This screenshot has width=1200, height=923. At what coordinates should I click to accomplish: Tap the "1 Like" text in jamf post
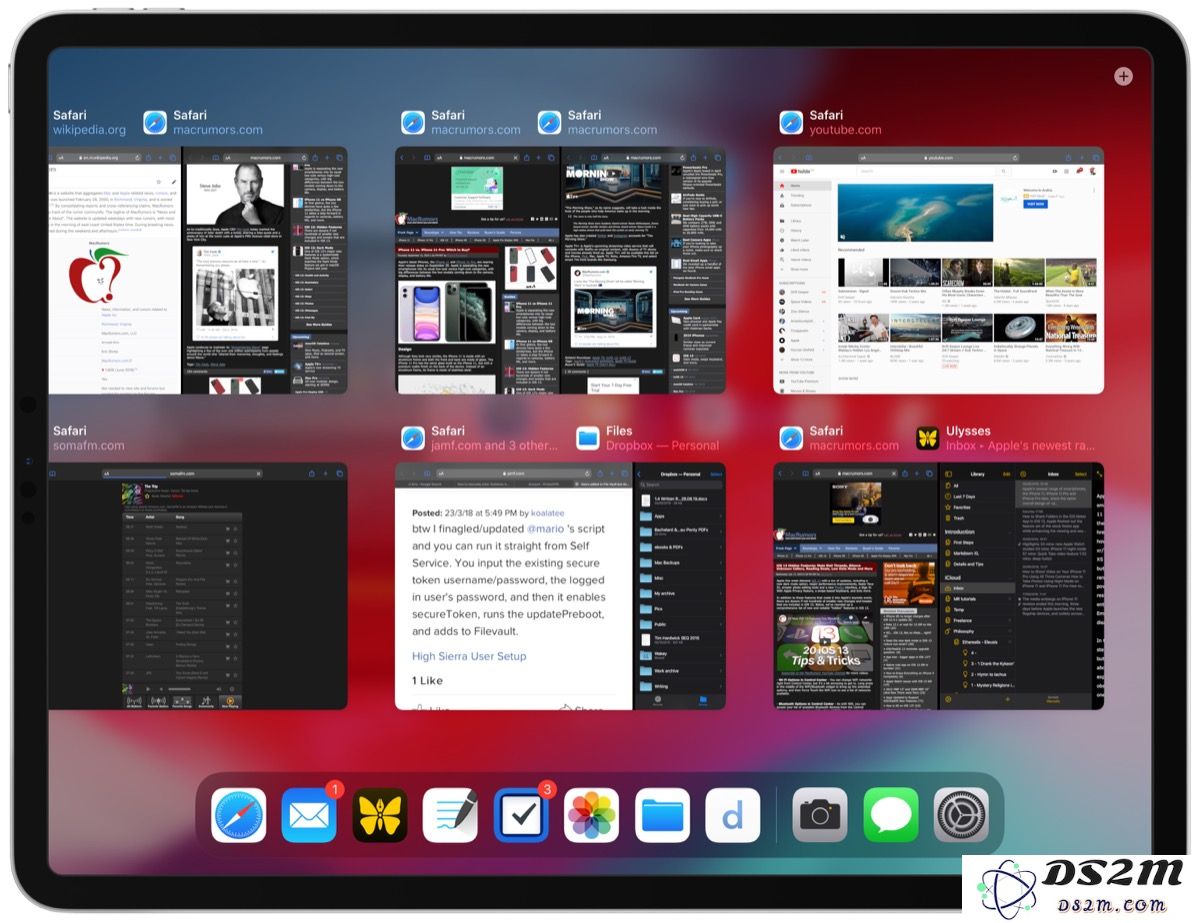tap(429, 681)
